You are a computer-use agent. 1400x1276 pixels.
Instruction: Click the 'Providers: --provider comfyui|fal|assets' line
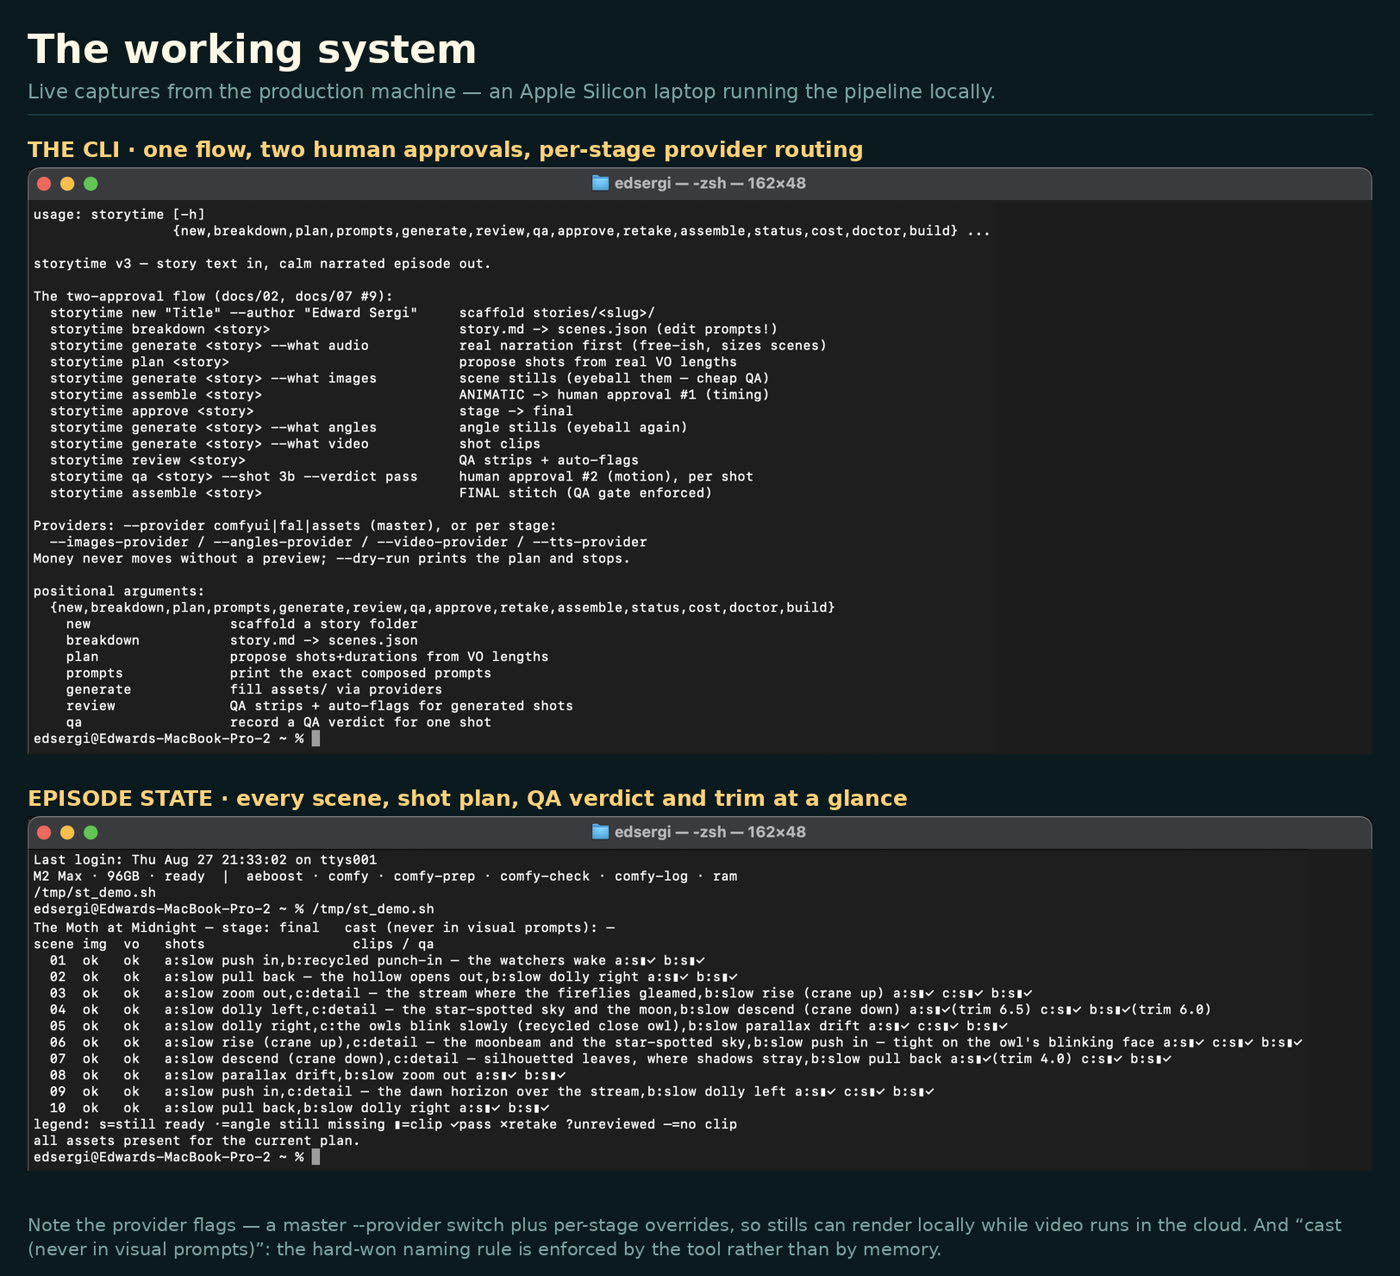295,526
